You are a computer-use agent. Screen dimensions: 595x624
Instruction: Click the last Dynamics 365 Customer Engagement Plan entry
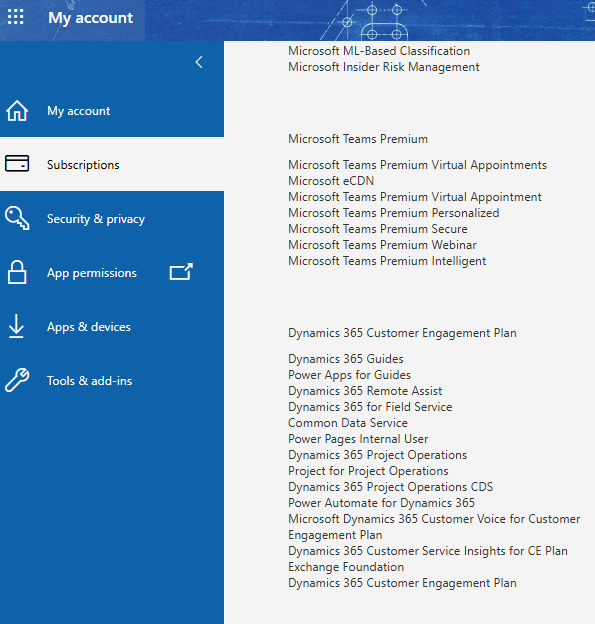point(402,583)
